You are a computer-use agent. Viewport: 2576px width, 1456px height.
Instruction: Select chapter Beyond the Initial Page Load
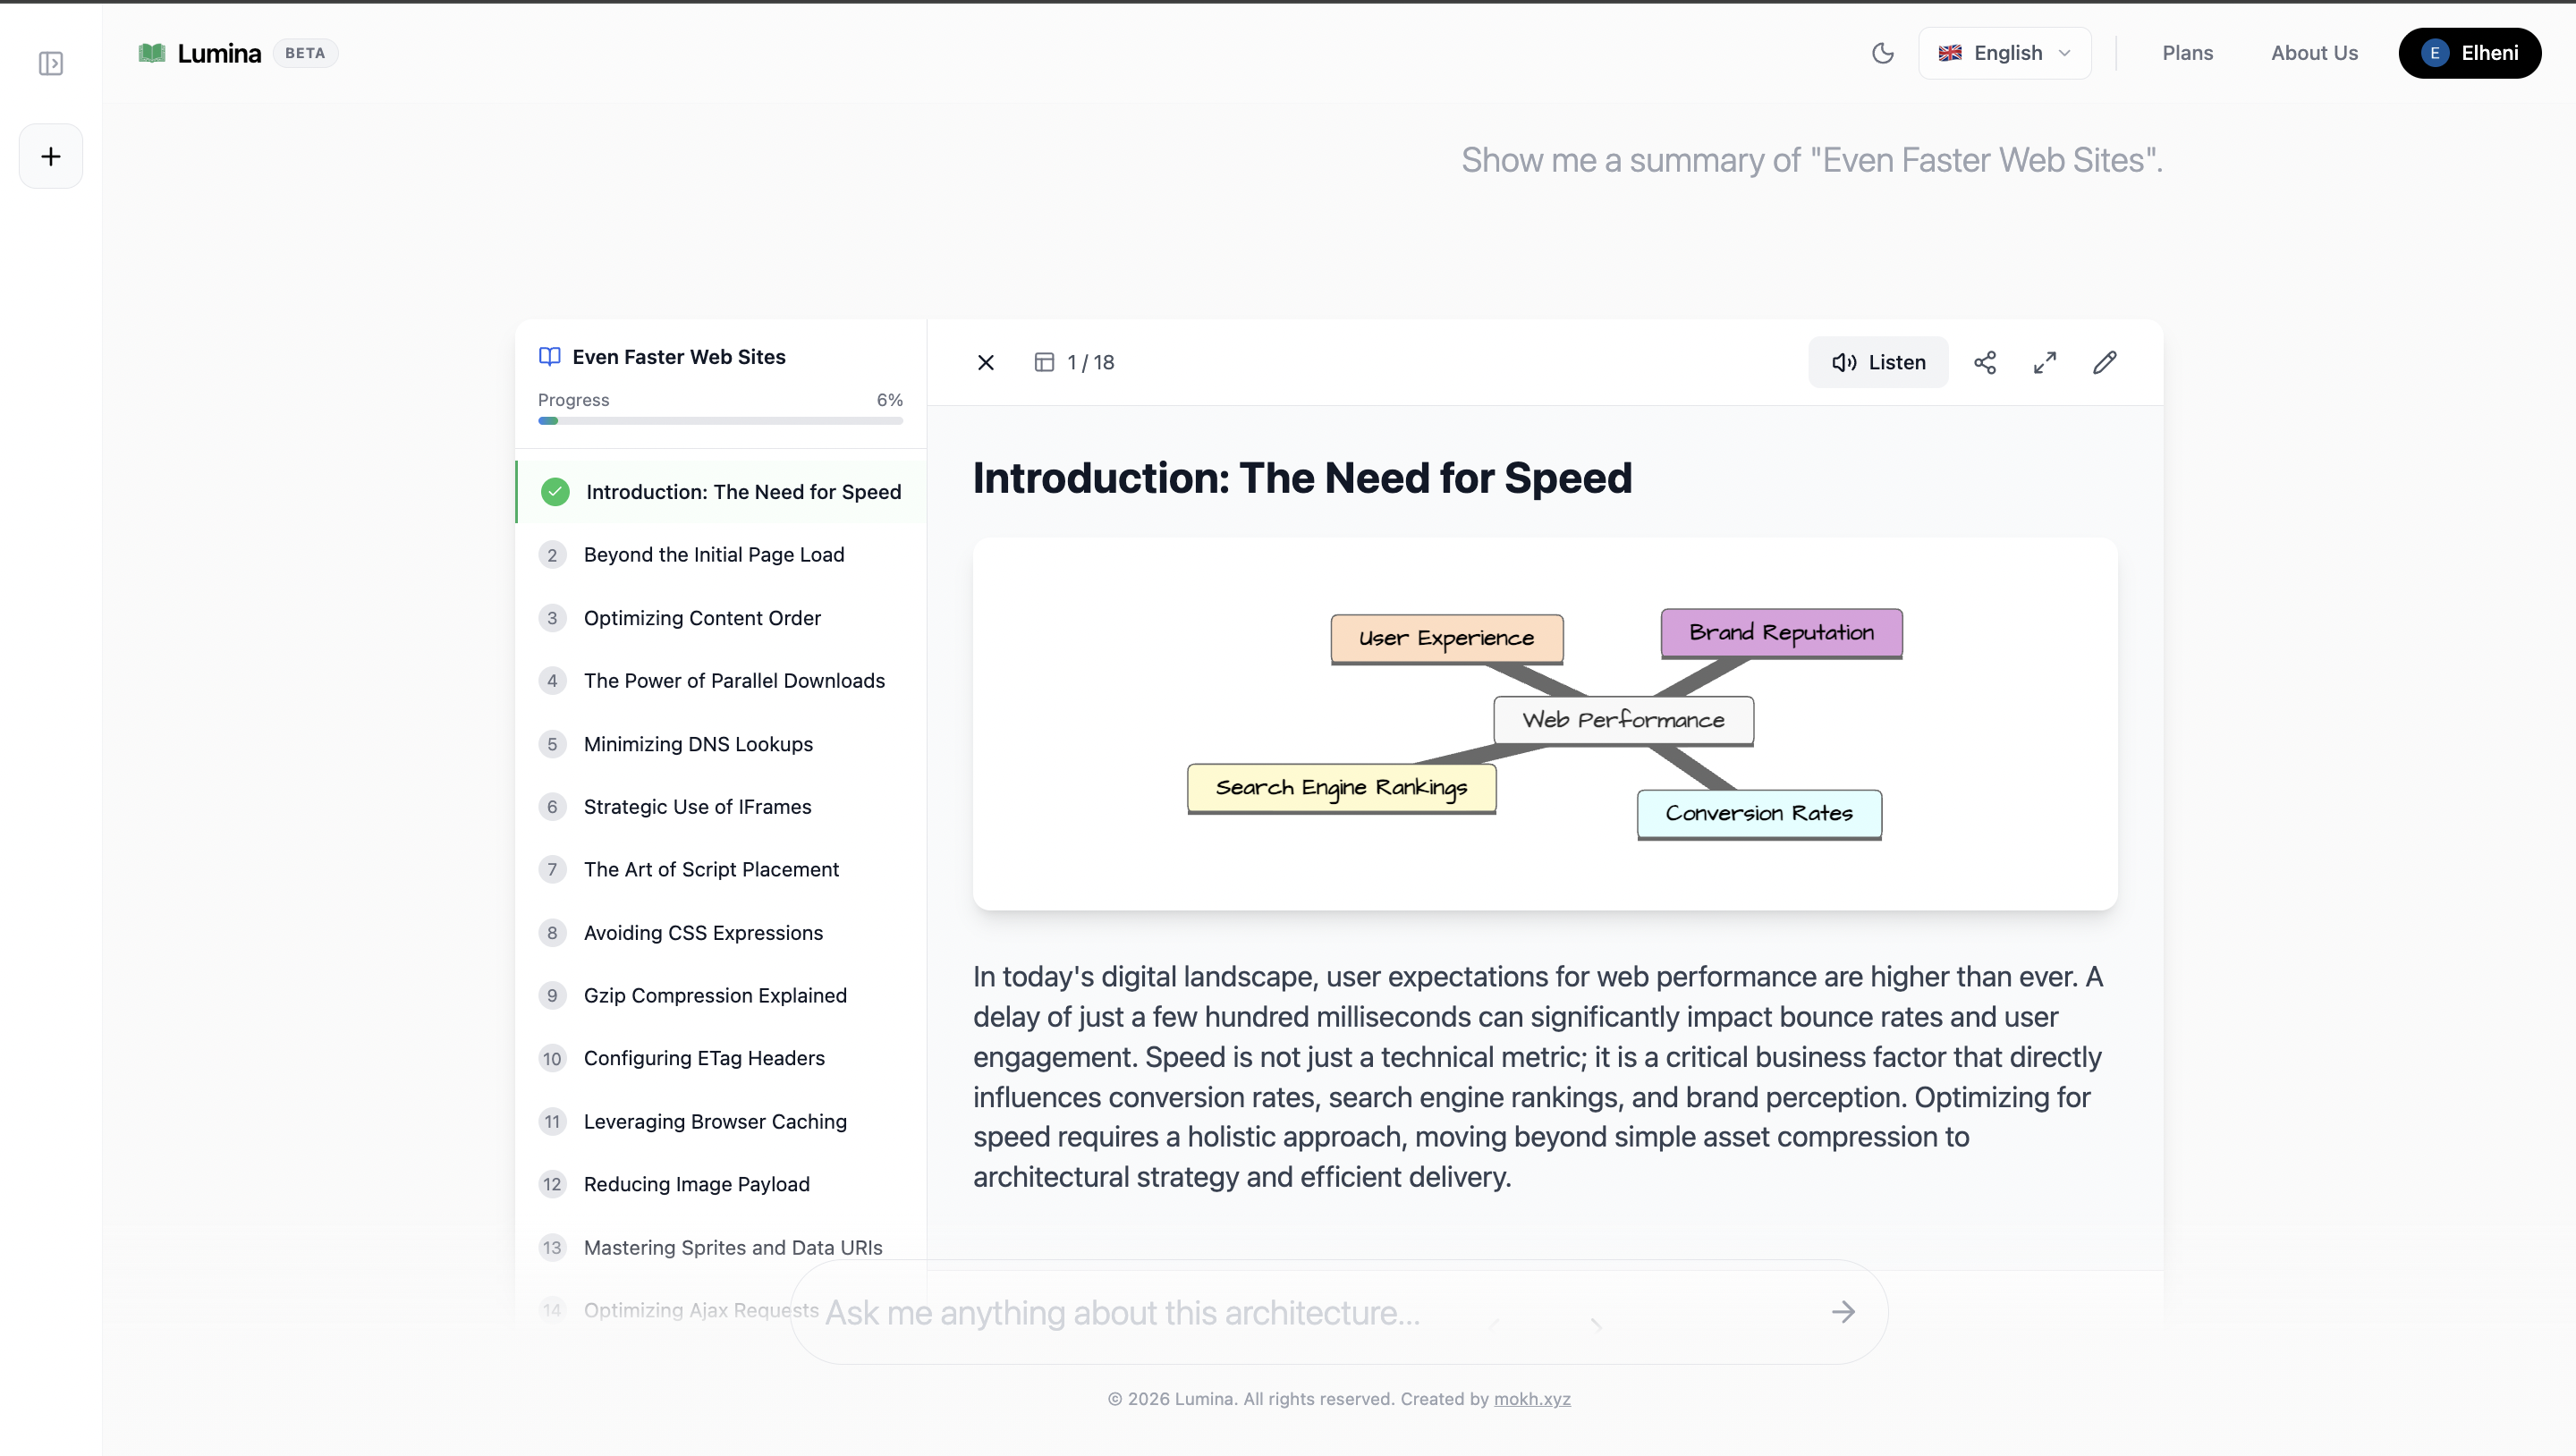(713, 555)
